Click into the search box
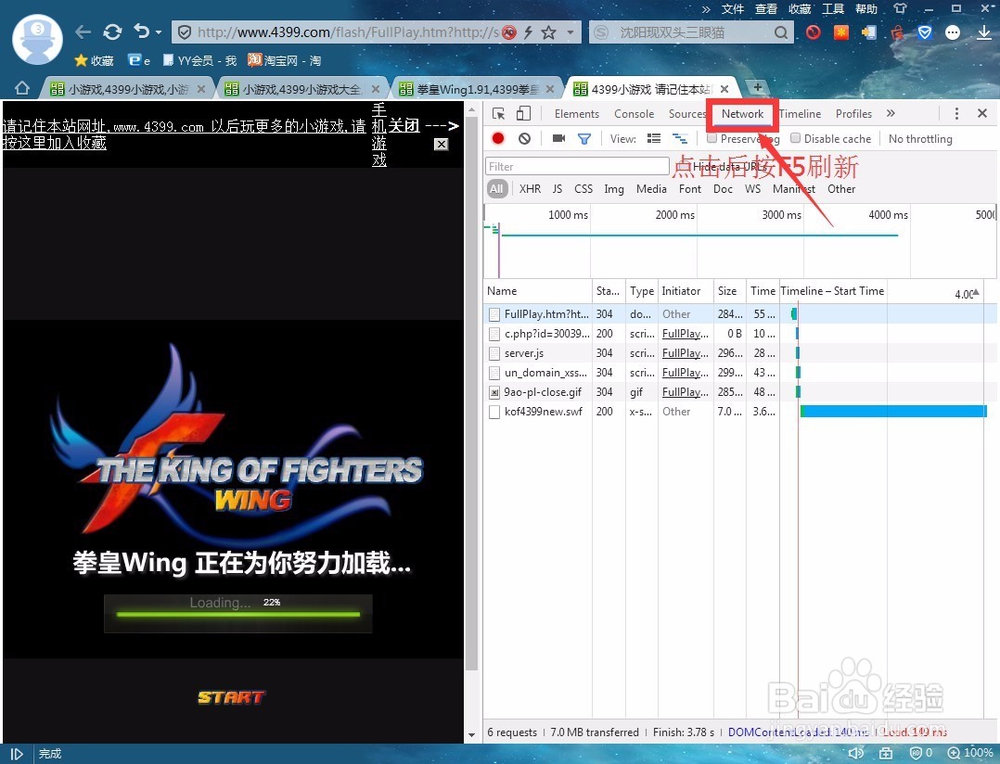This screenshot has height=764, width=1000. [692, 33]
